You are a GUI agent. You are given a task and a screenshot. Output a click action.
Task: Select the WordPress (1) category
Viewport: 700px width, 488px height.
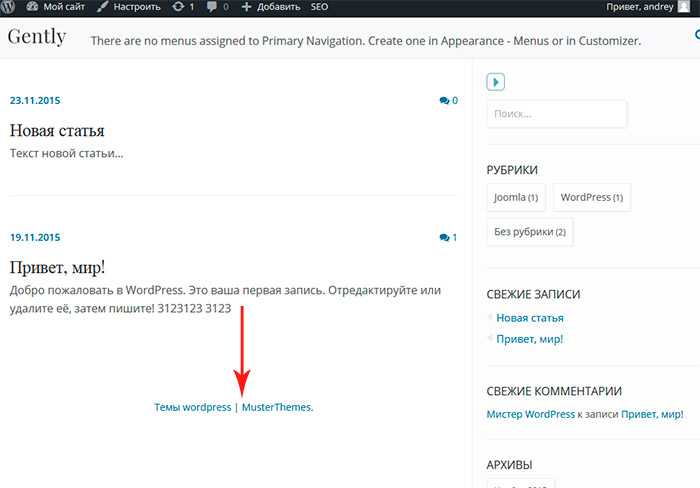(x=592, y=197)
